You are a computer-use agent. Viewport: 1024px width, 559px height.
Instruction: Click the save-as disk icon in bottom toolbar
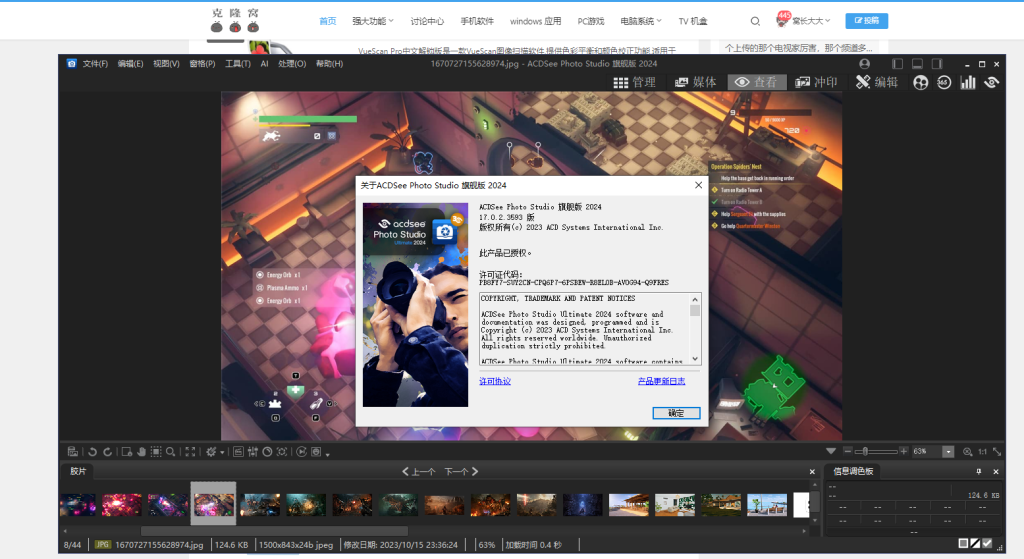coord(72,452)
